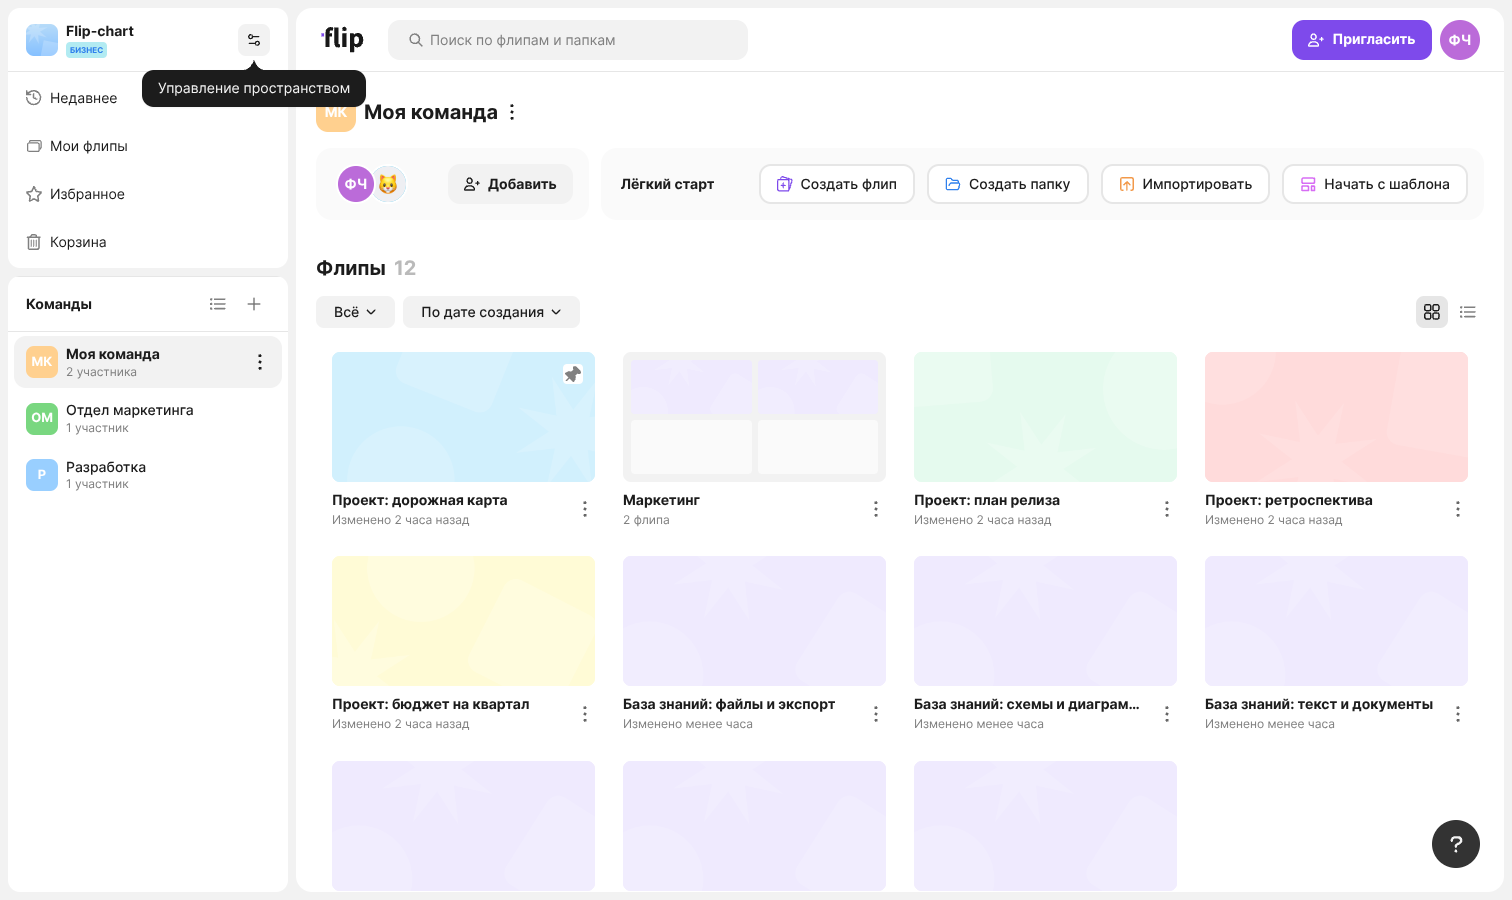The height and width of the screenshot is (900, 1512).
Task: Open Недавнее in the sidebar
Action: (x=148, y=98)
